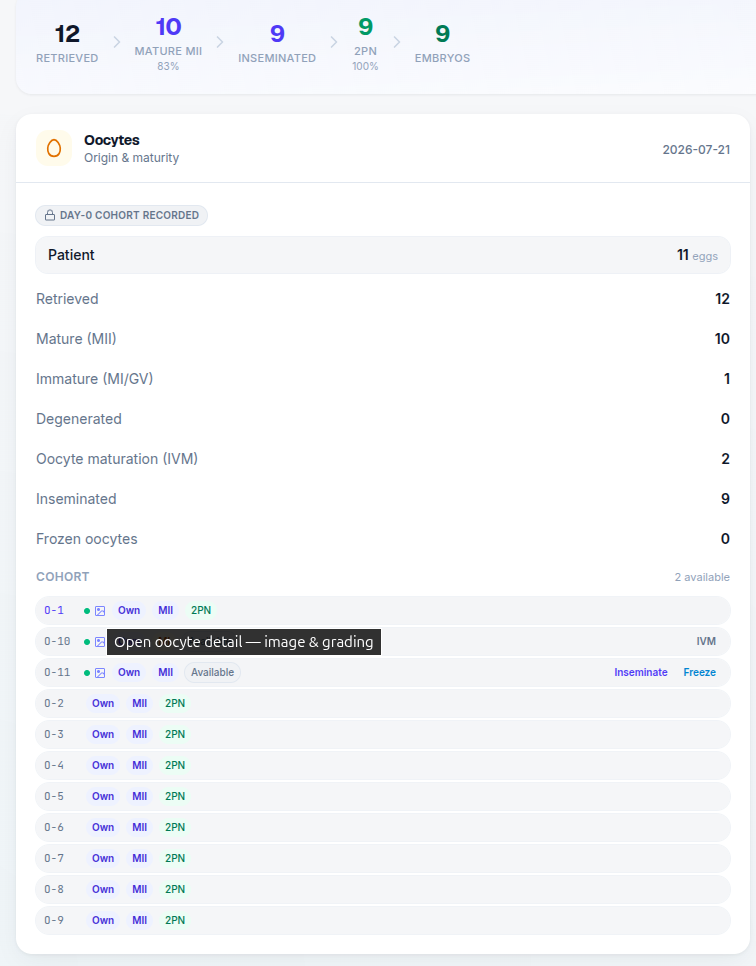The width and height of the screenshot is (756, 966).
Task: Select cohort row O-2
Action: (383, 704)
